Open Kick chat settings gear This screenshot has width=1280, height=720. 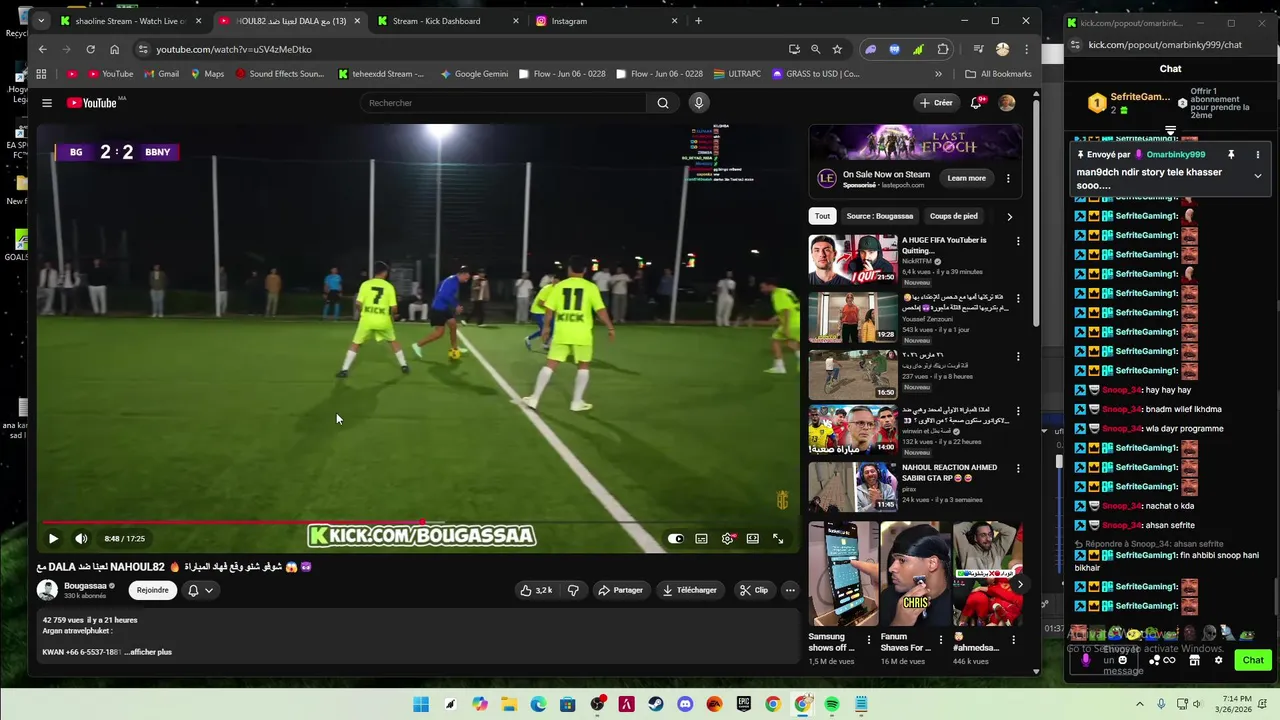[x=1218, y=660]
